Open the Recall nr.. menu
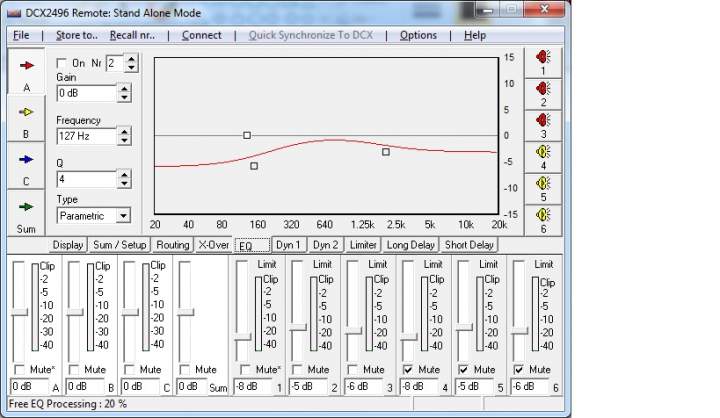 point(132,35)
